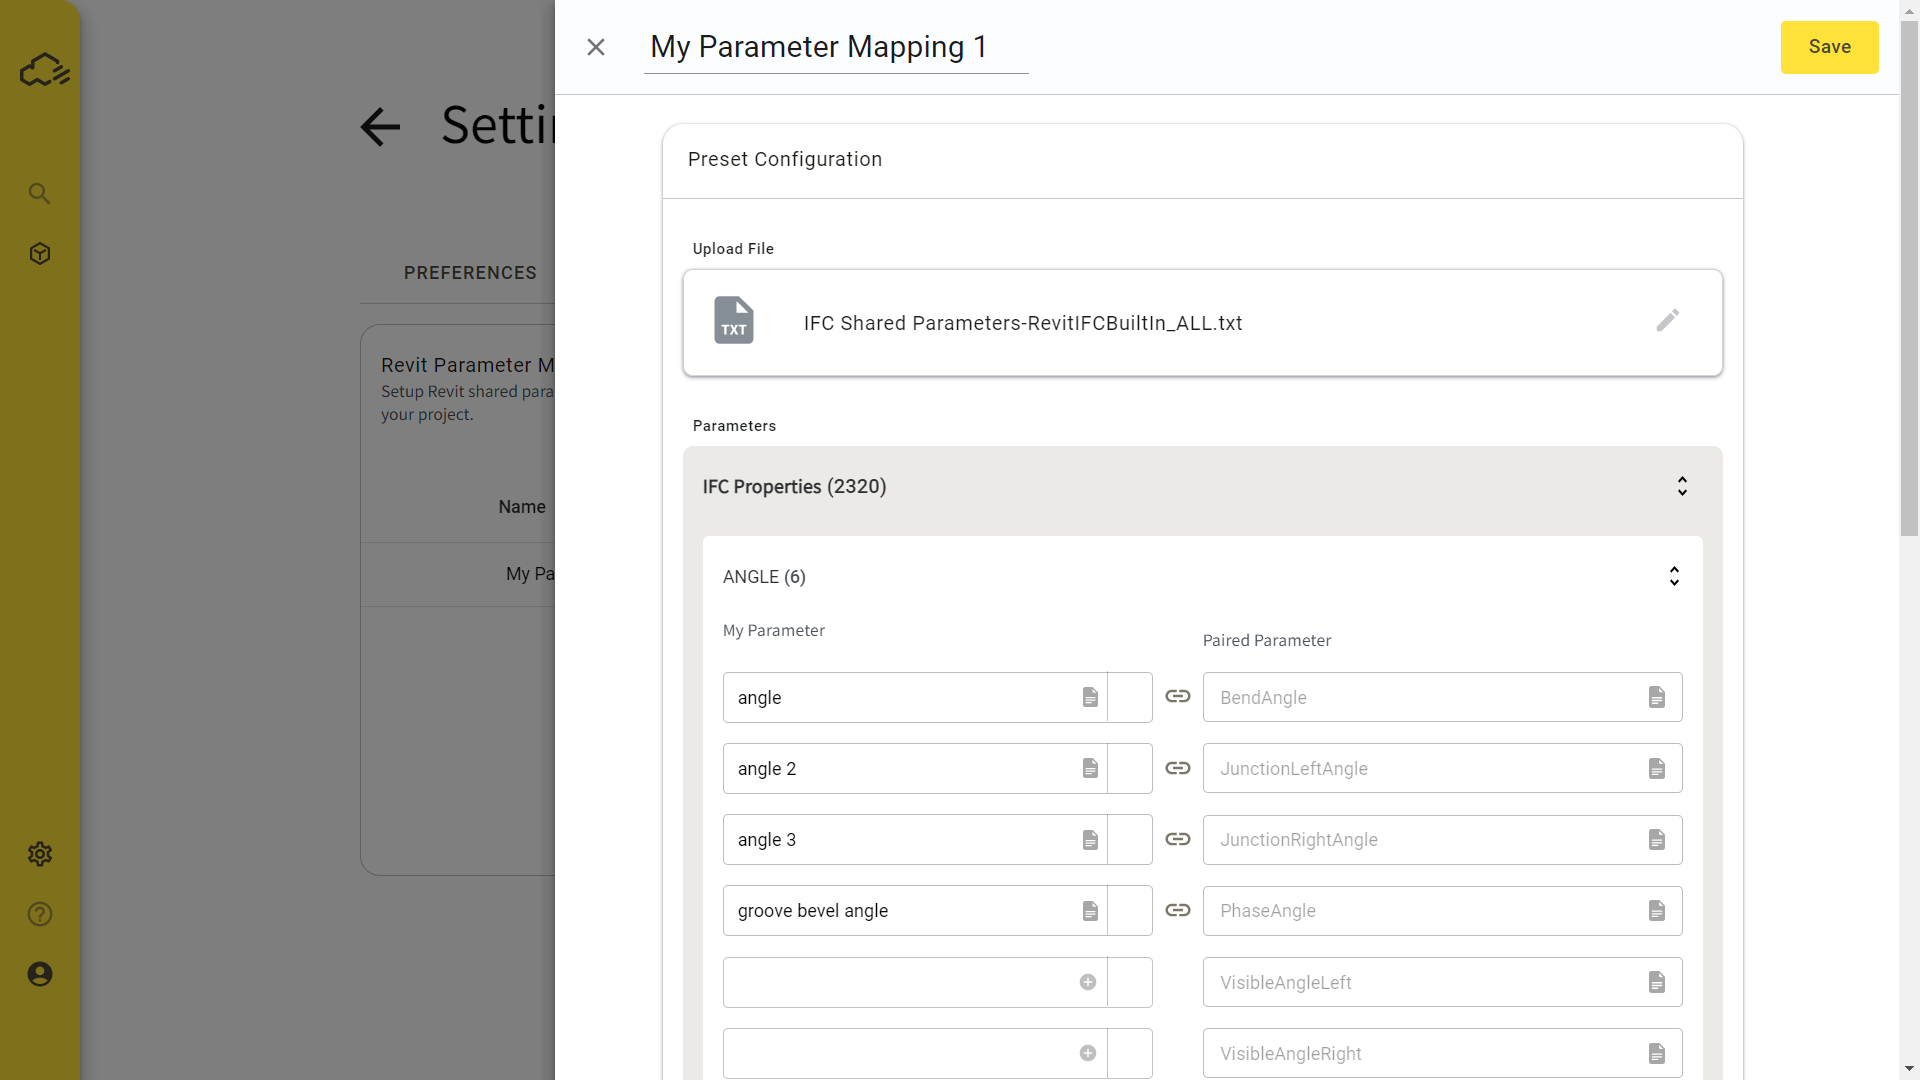The image size is (1920, 1080).
Task: Click the vertical scrollbar thumb
Action: coord(1909,280)
